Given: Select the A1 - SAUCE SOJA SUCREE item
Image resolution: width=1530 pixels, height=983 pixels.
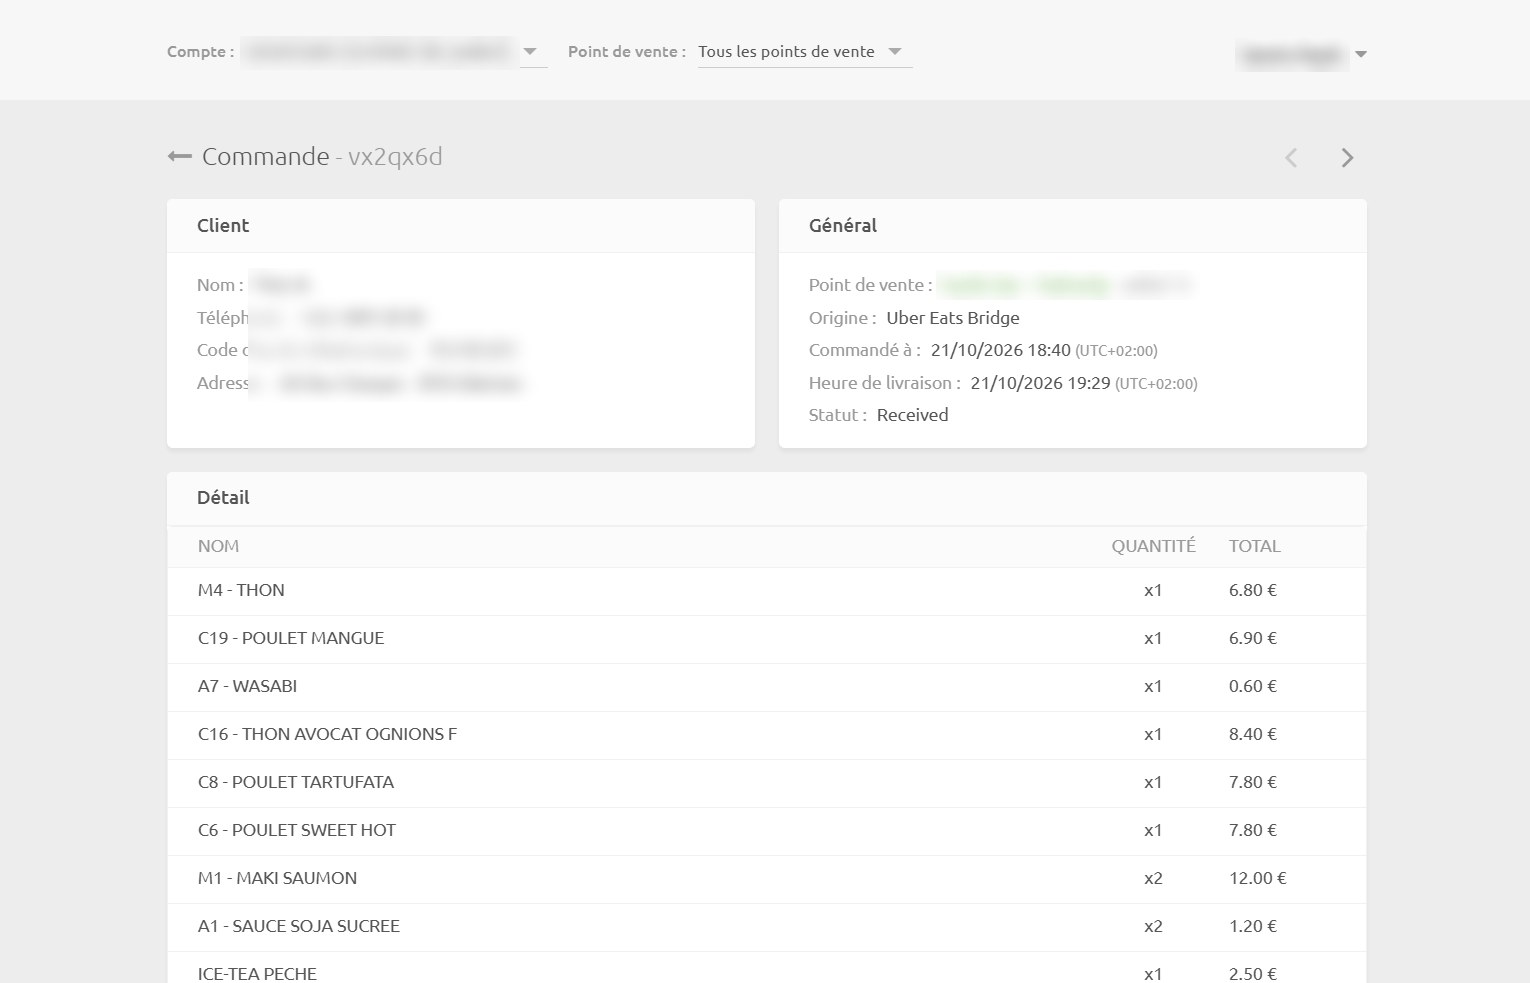Looking at the screenshot, I should click(299, 926).
